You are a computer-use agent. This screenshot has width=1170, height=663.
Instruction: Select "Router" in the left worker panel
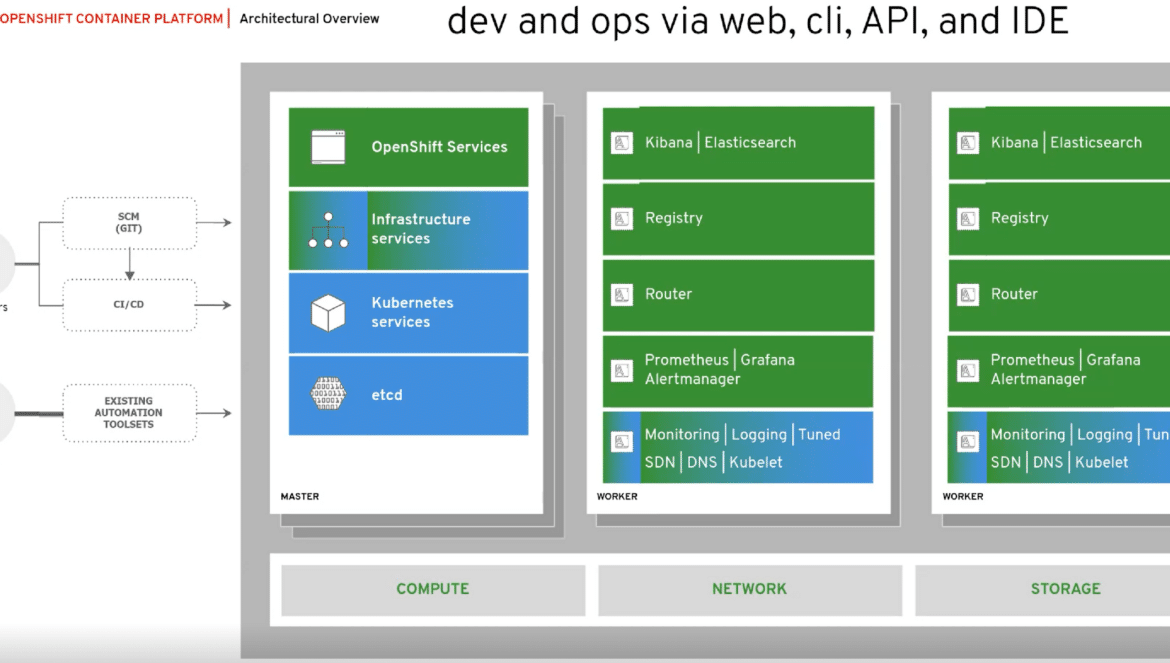point(669,294)
